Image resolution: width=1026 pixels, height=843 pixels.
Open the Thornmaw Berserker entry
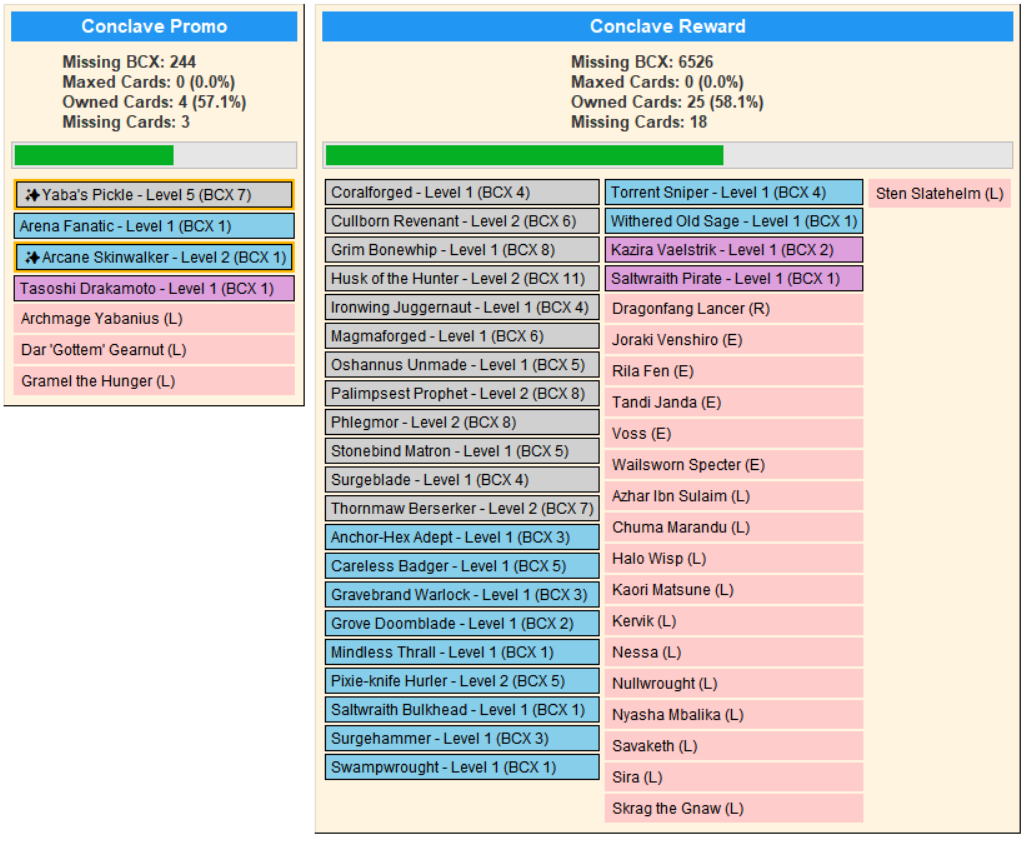click(461, 509)
